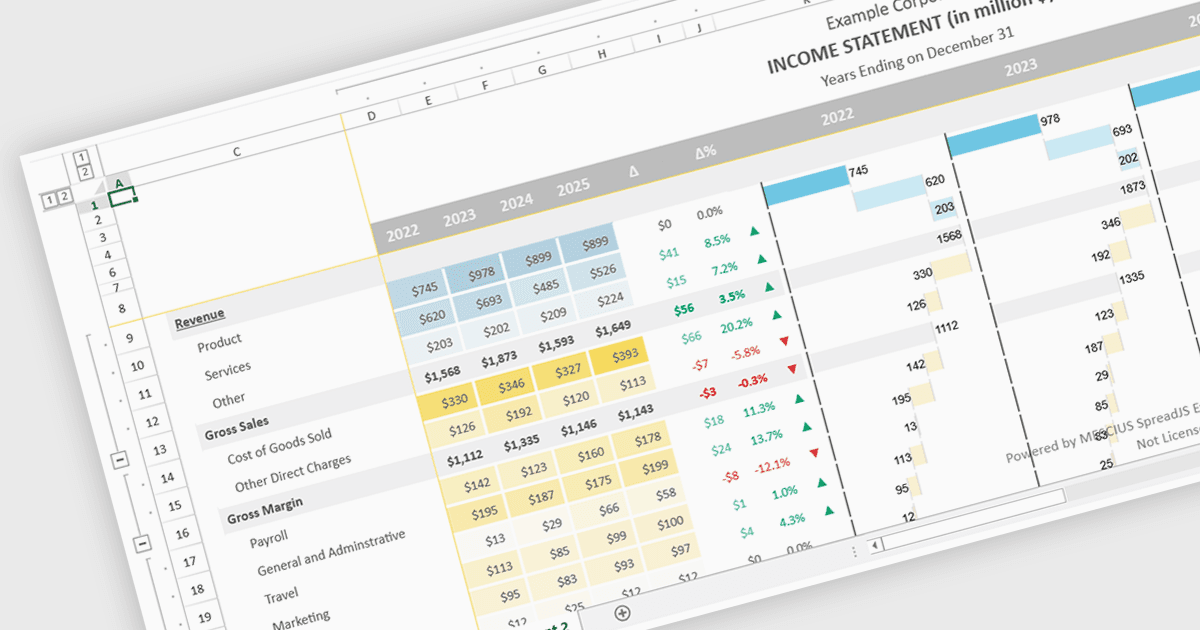Screen dimensions: 1200x630
Task: Select column A header
Action: pyautogui.click(x=119, y=183)
